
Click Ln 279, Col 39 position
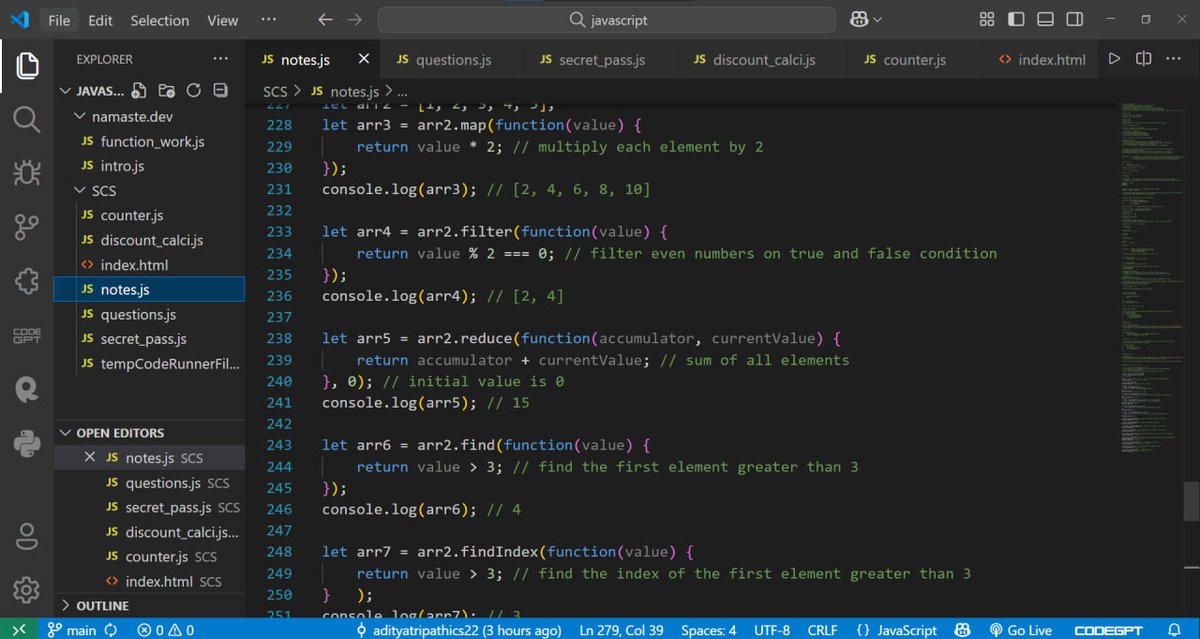[x=622, y=630]
